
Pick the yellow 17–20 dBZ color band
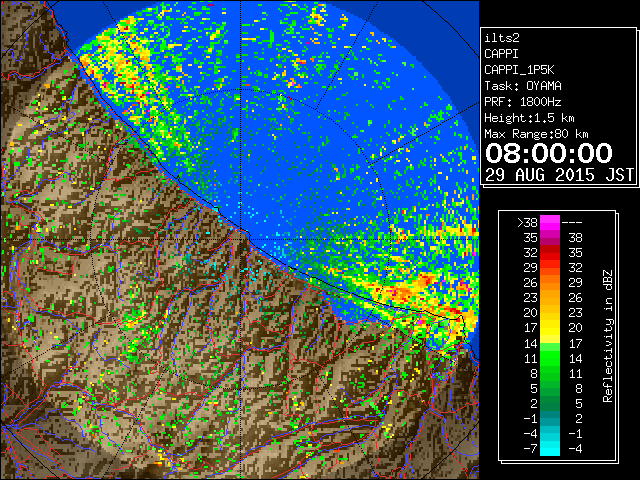click(550, 328)
